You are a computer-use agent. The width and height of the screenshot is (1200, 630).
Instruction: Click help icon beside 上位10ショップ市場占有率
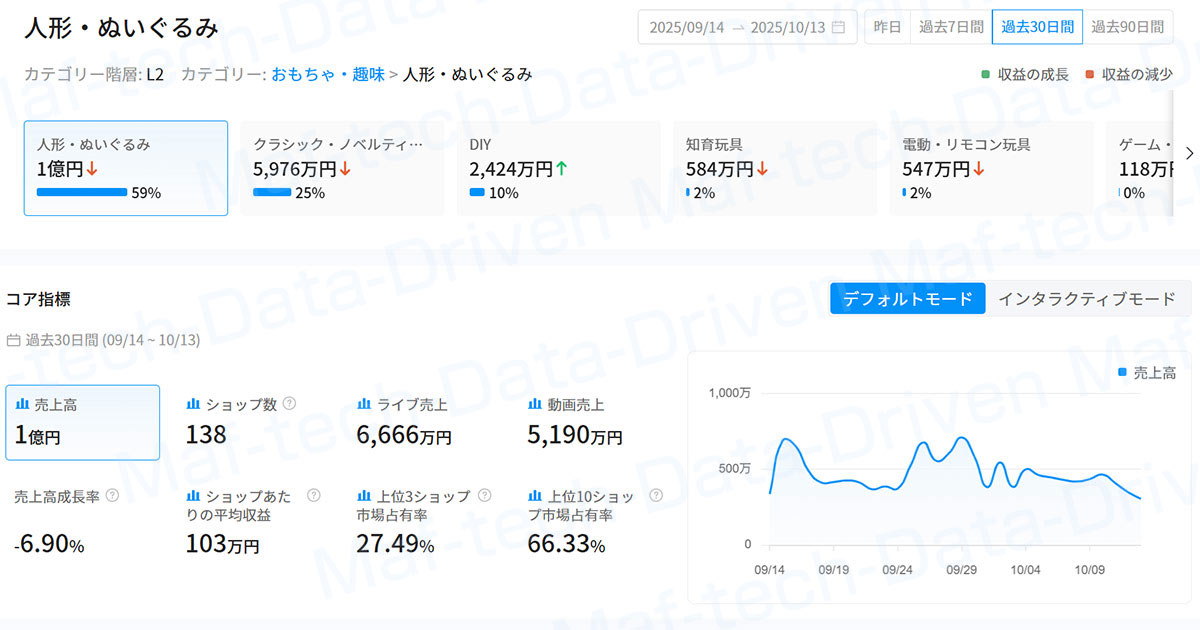[x=656, y=496]
